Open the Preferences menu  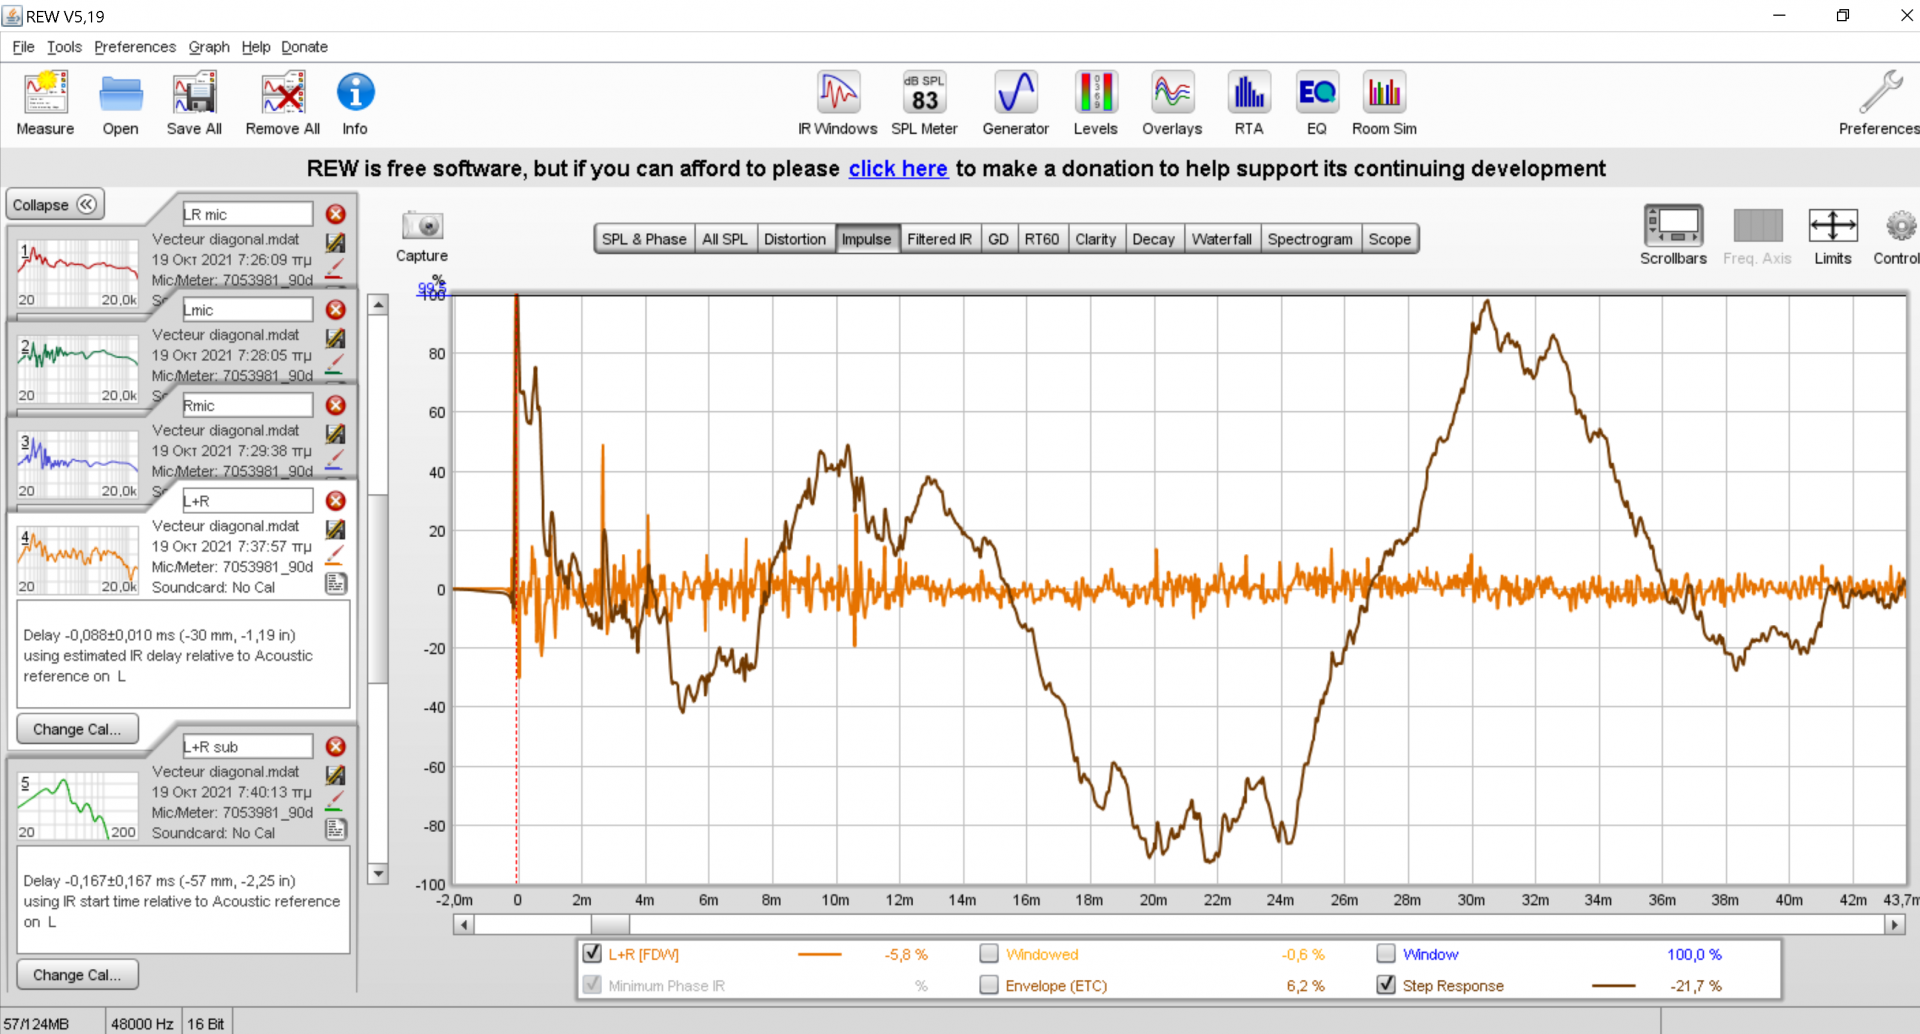[x=134, y=47]
